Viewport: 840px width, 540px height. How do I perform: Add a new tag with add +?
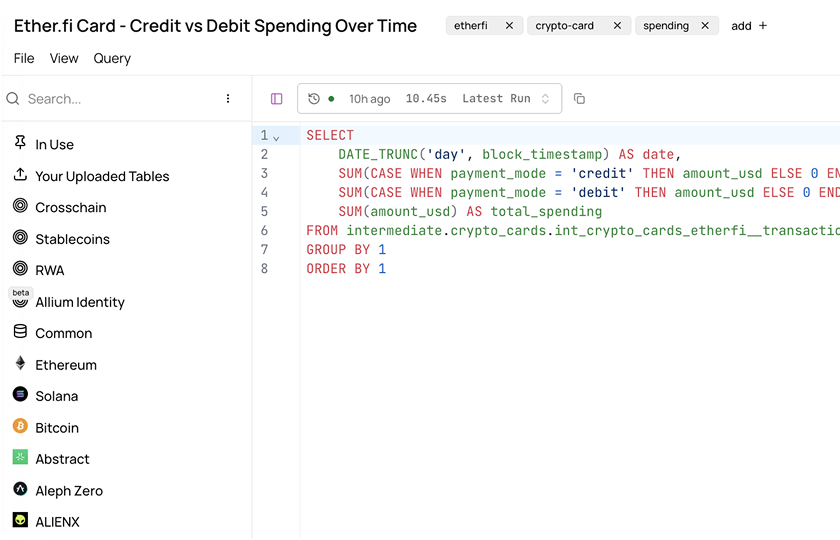click(749, 26)
